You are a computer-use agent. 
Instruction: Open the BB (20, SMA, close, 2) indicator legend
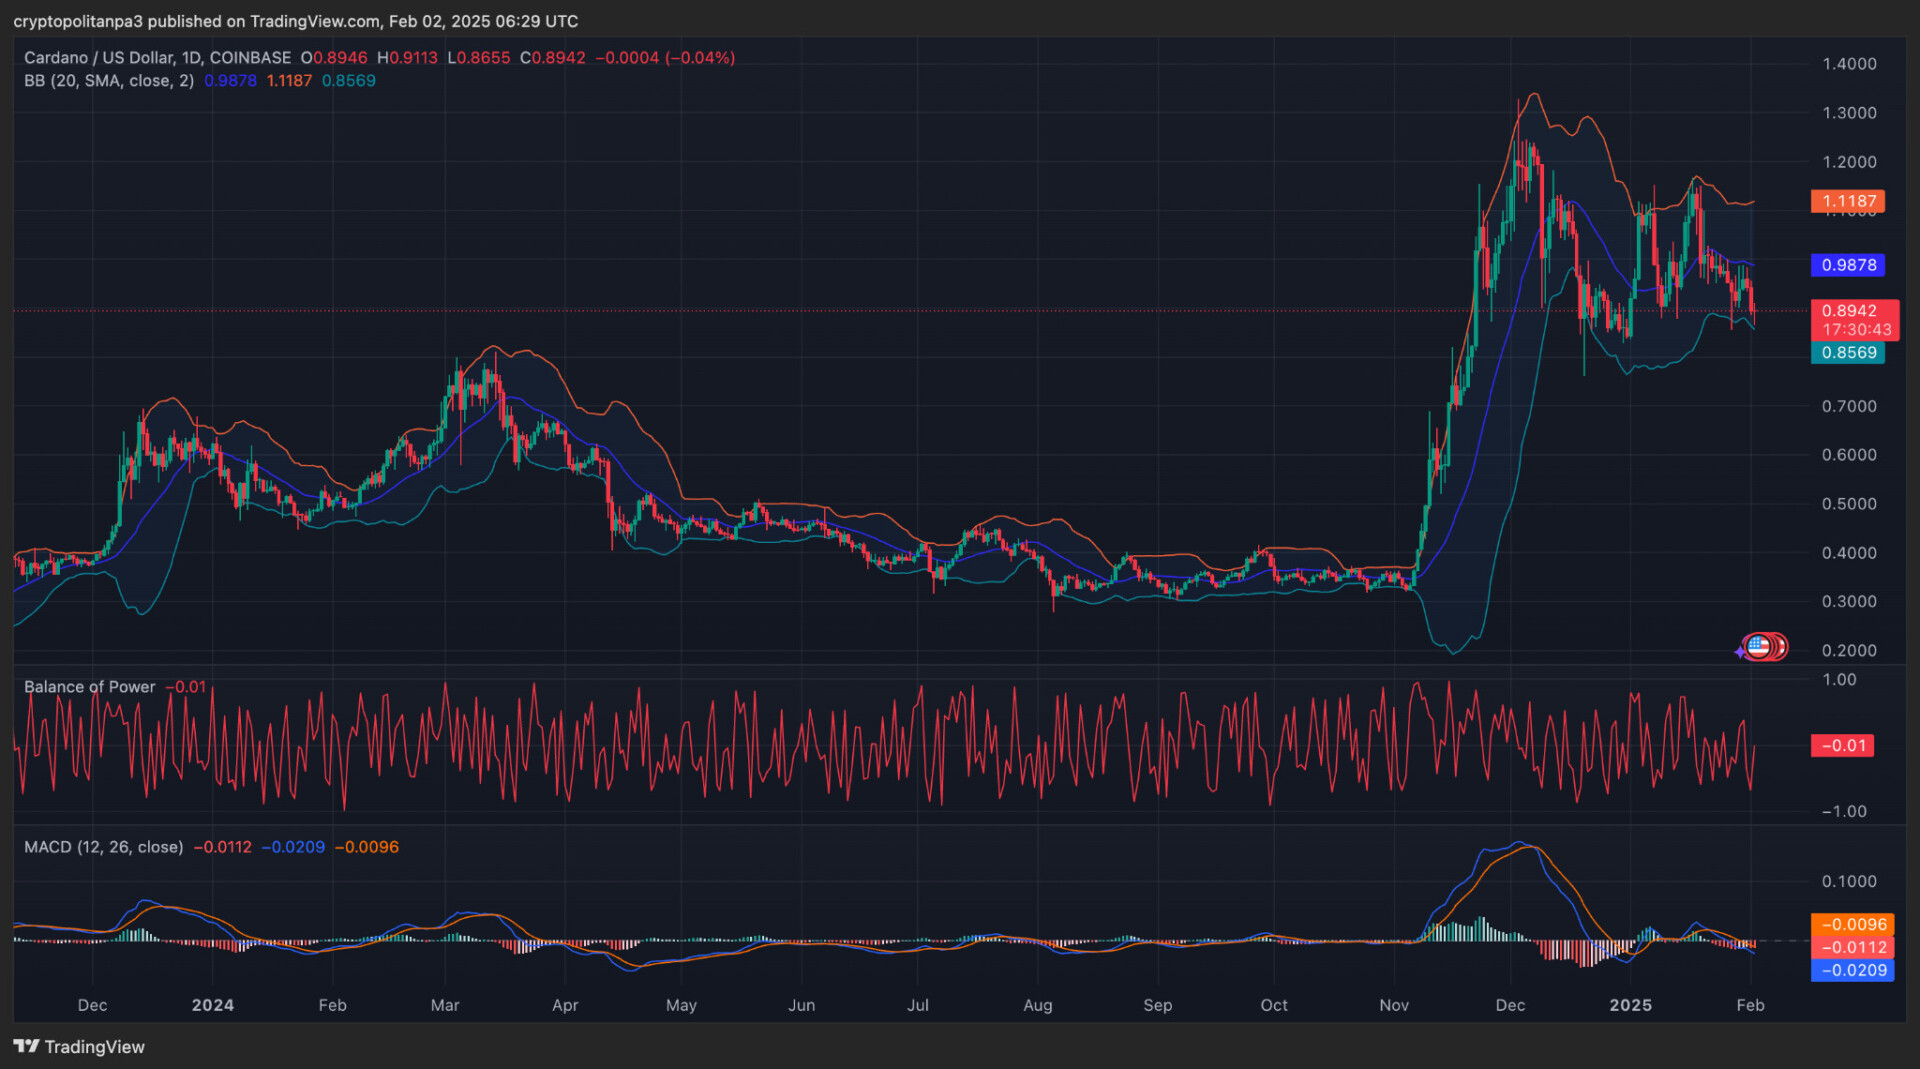109,81
